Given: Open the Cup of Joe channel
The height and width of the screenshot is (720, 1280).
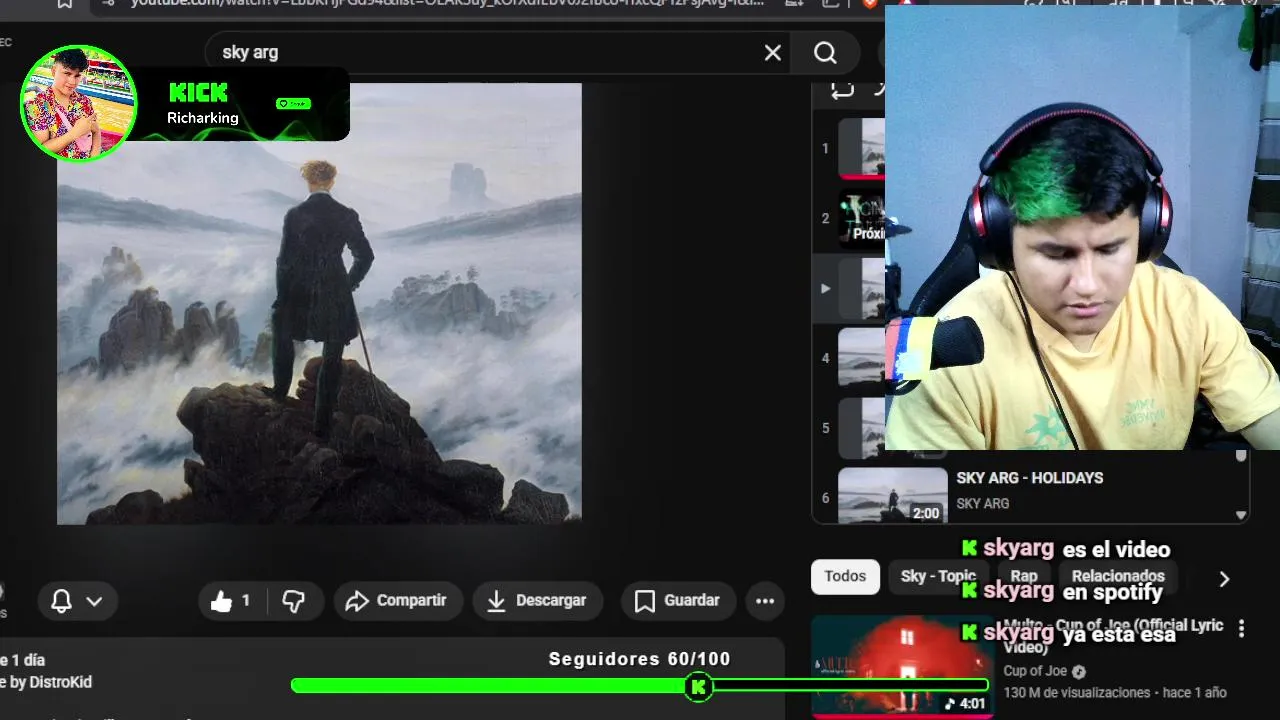Looking at the screenshot, I should (1035, 671).
